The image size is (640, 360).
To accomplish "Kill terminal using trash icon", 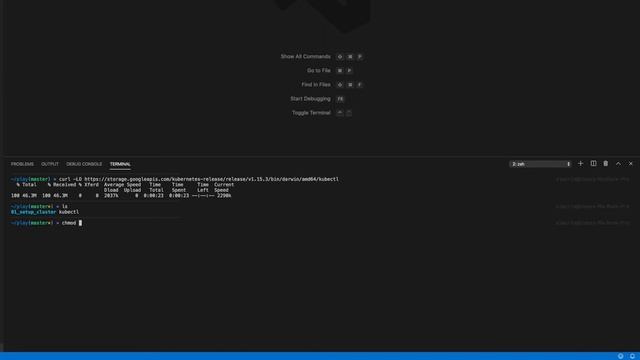I will [x=606, y=164].
